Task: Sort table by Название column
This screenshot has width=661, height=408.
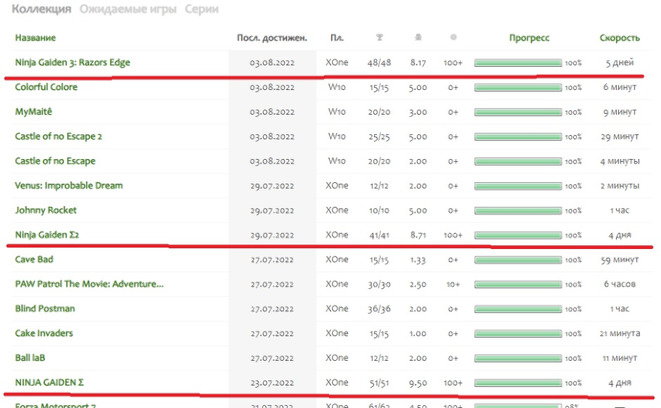Action: (x=35, y=38)
